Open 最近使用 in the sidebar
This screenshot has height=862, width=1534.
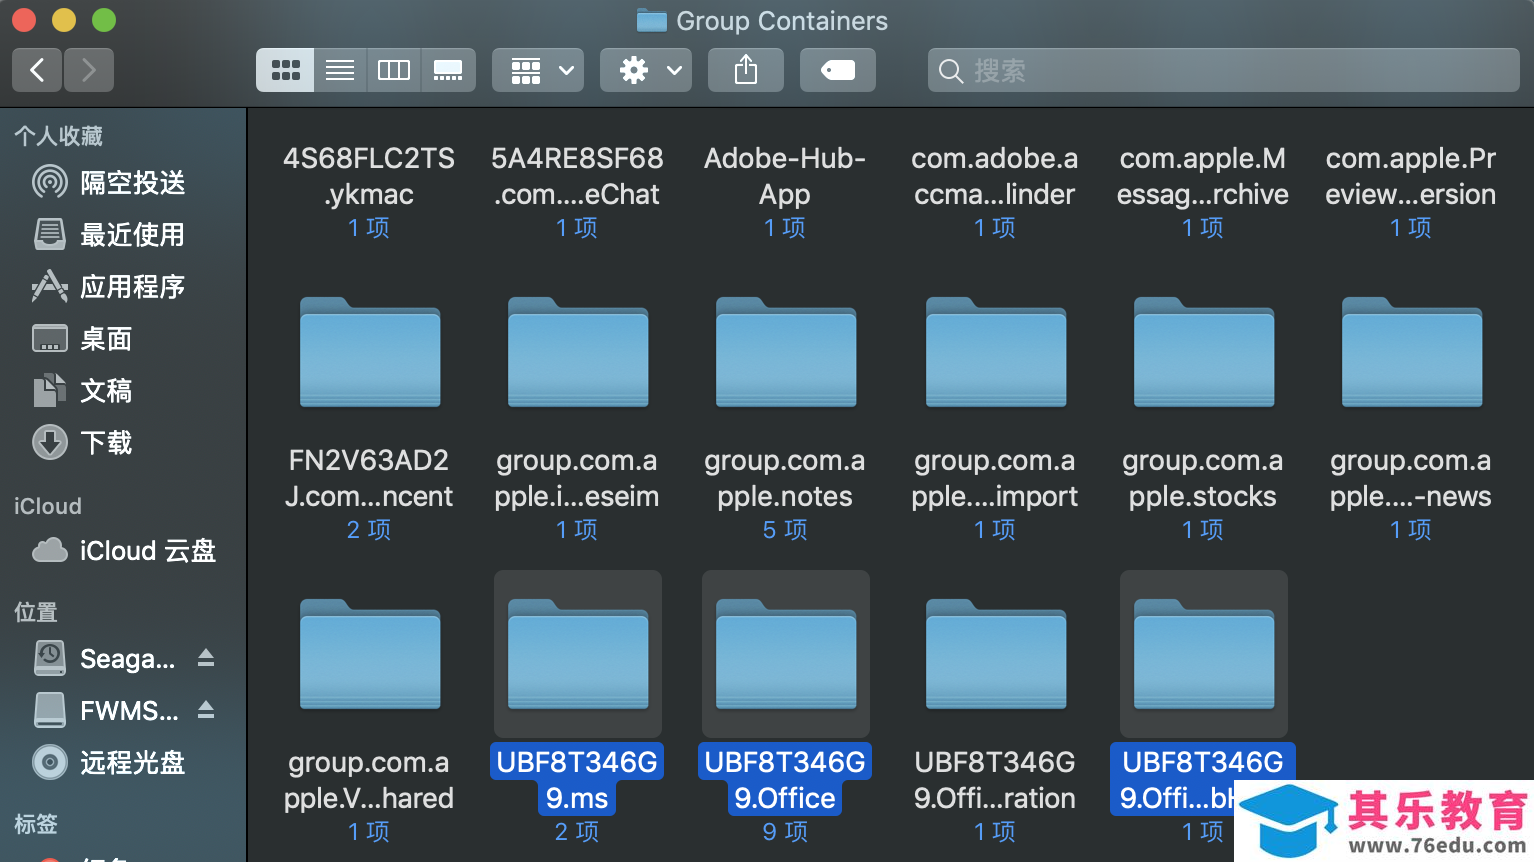[x=124, y=235]
